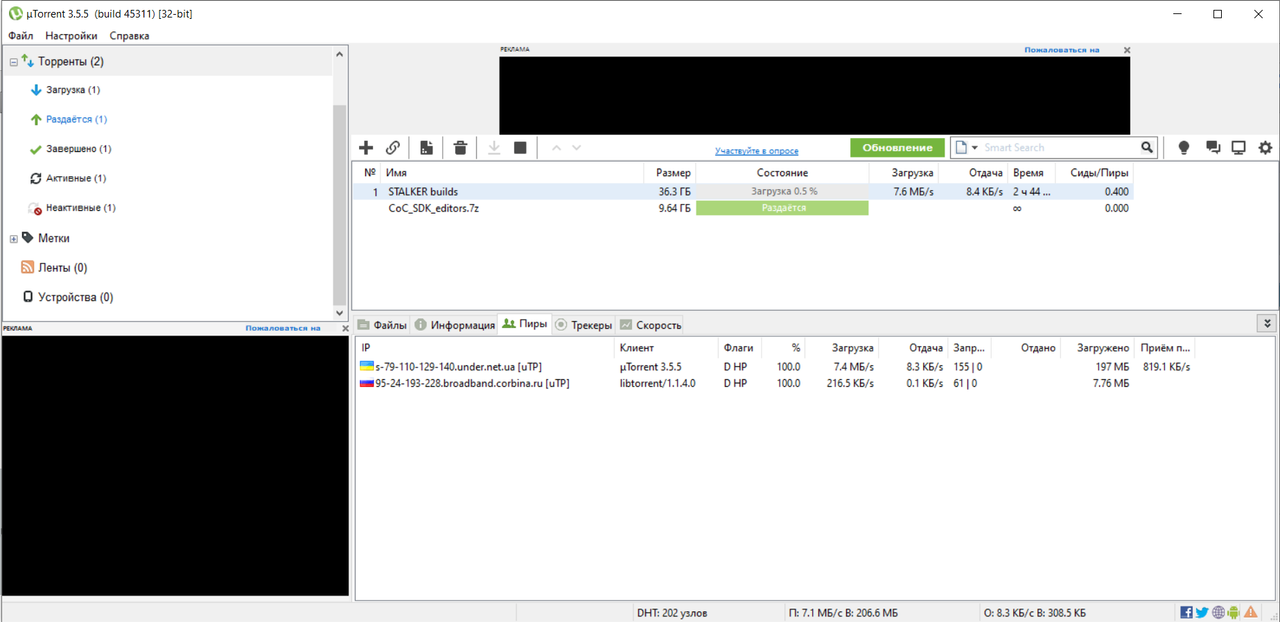
Task: Sort torrents by Имя column header
Action: point(512,173)
